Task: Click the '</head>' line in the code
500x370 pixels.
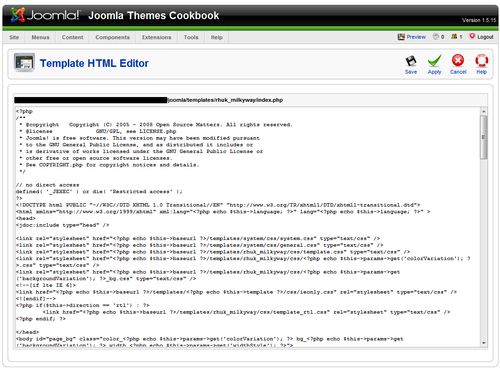Action: [27, 332]
